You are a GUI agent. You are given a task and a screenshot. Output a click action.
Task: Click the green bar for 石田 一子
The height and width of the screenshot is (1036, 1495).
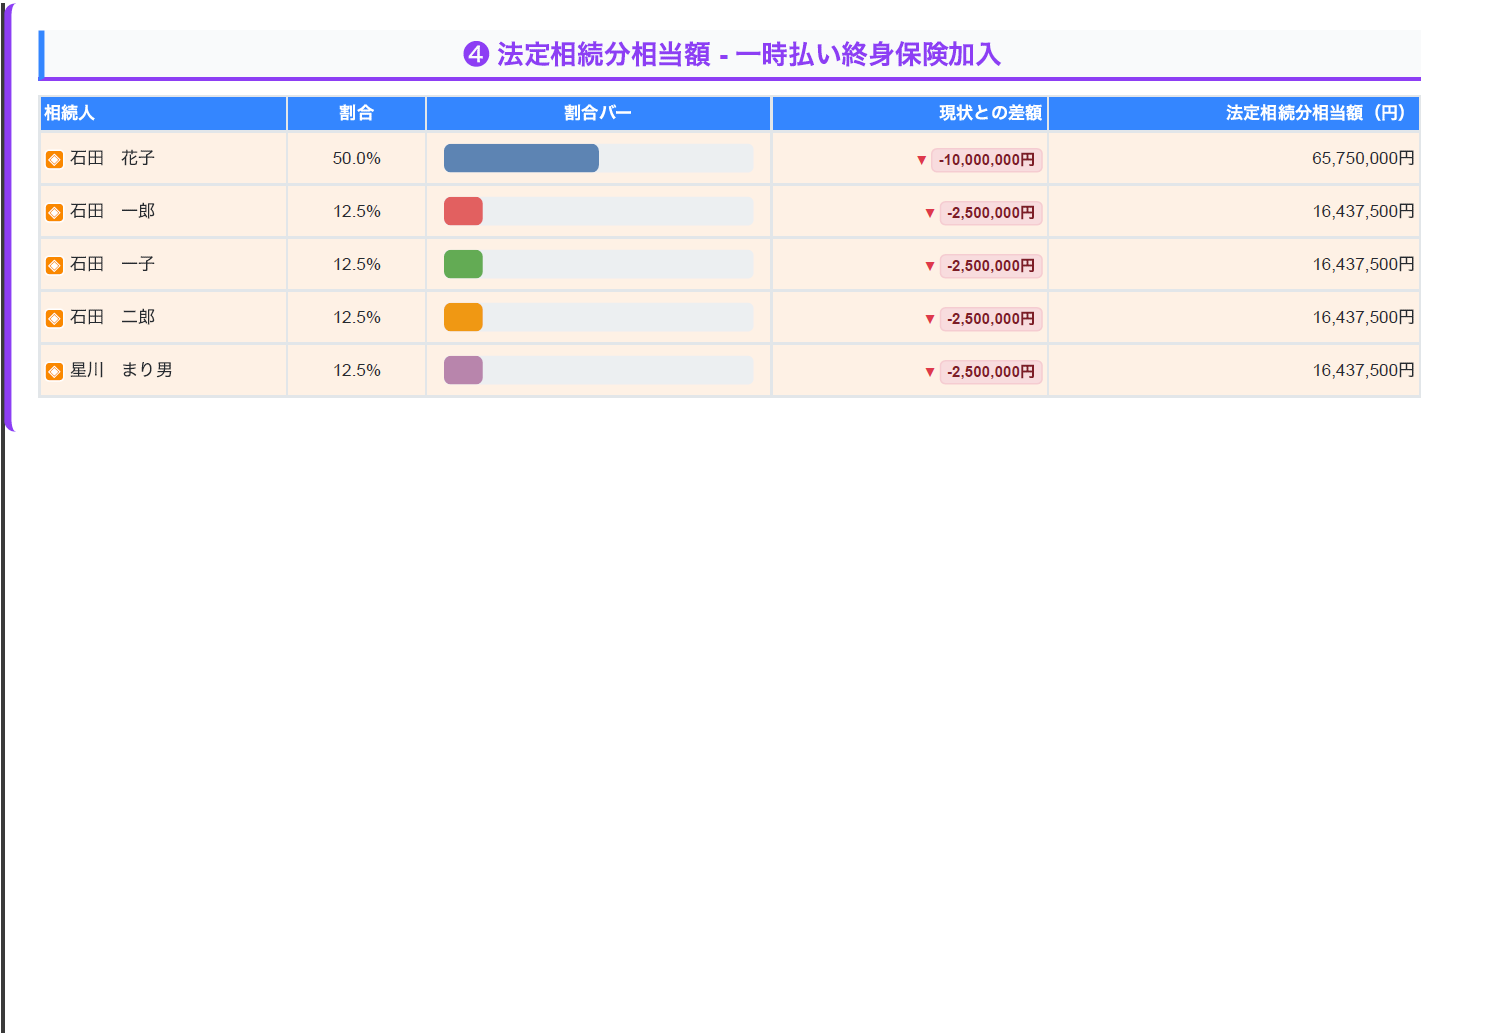tap(463, 264)
